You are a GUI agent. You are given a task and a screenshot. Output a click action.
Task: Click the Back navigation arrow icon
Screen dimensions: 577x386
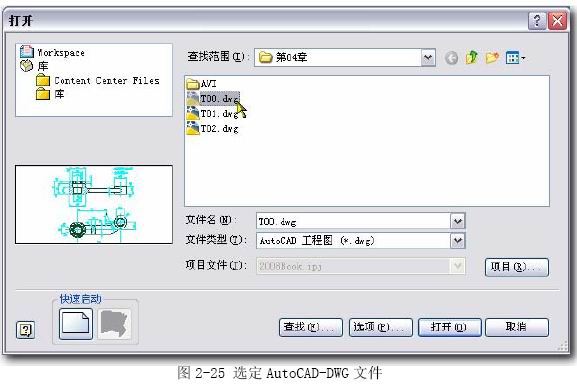coord(451,58)
